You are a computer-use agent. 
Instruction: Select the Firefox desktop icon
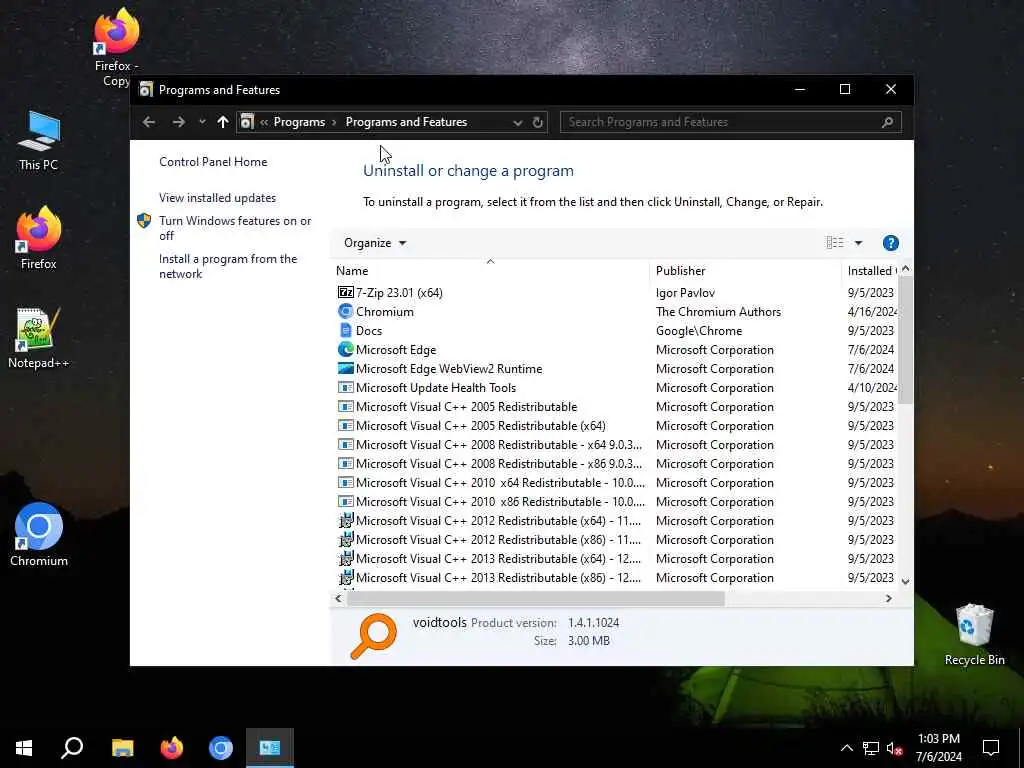pos(39,238)
